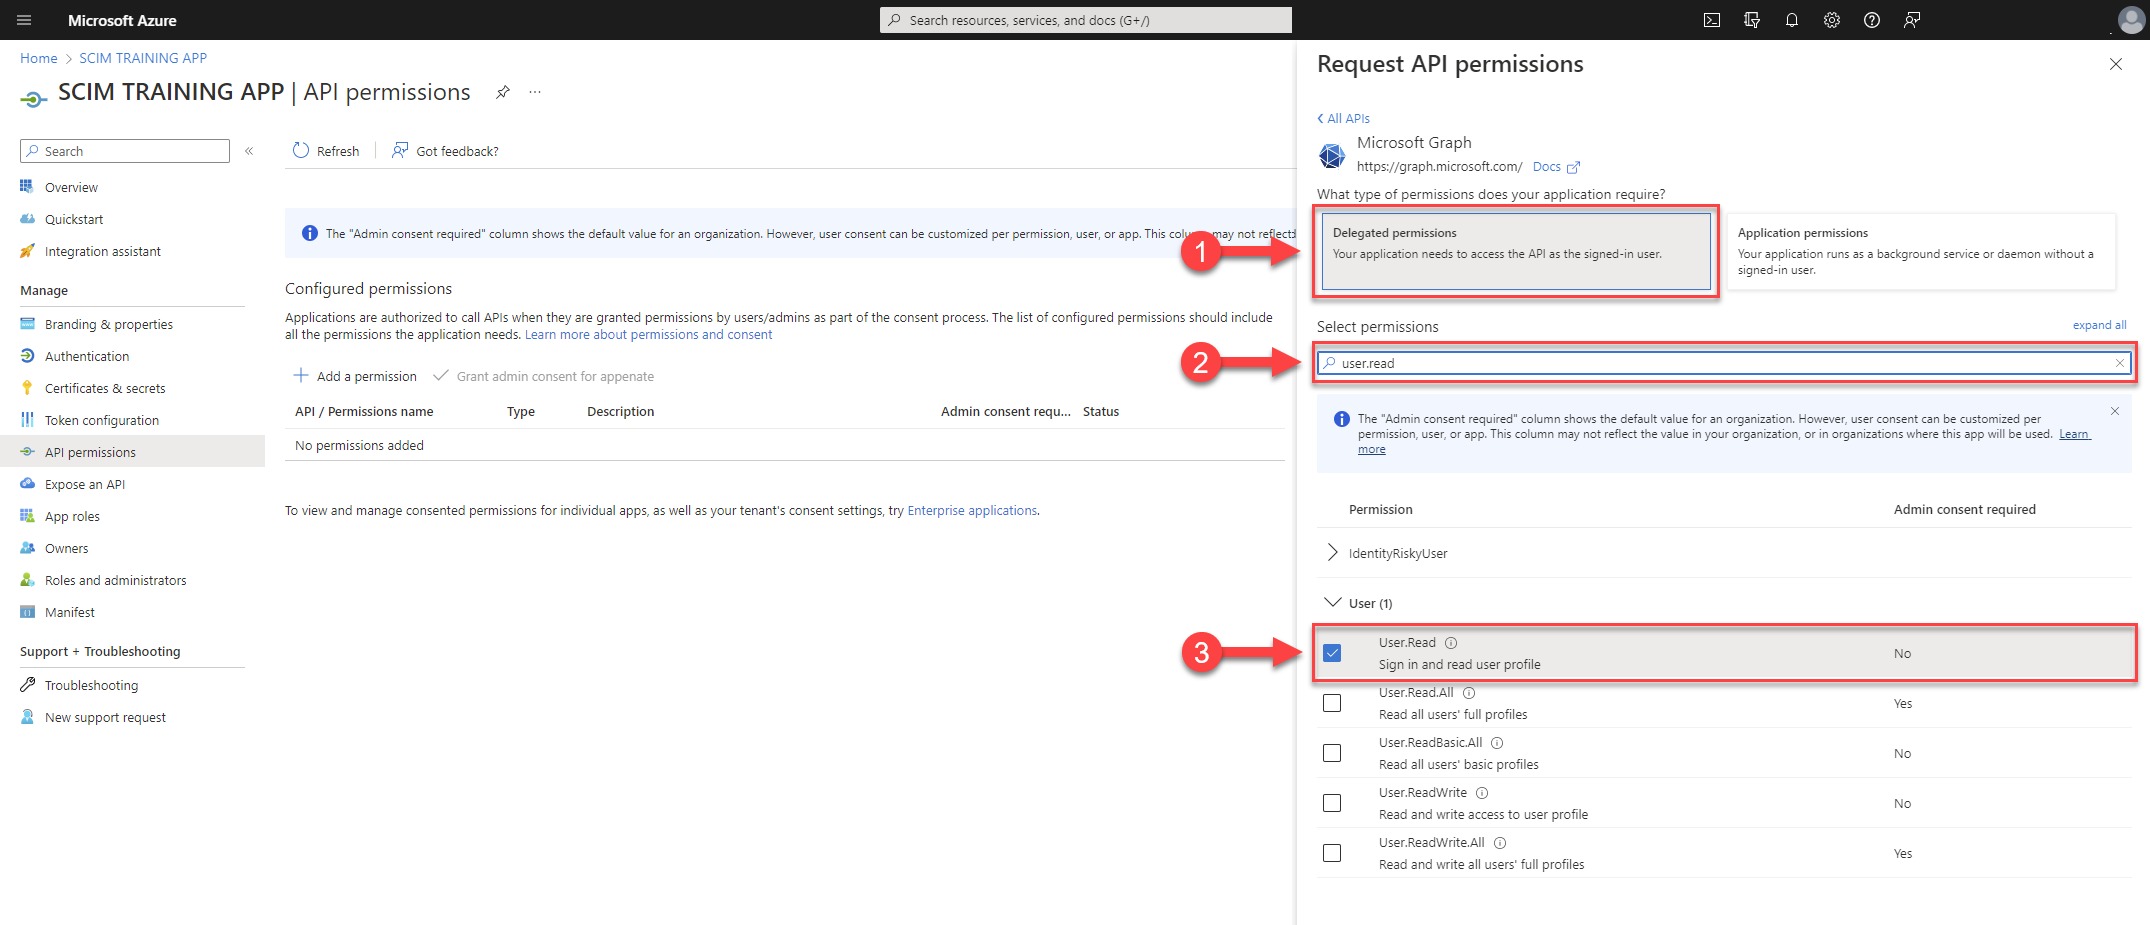Open the help question mark icon
Image resolution: width=2150 pixels, height=925 pixels.
1872,20
